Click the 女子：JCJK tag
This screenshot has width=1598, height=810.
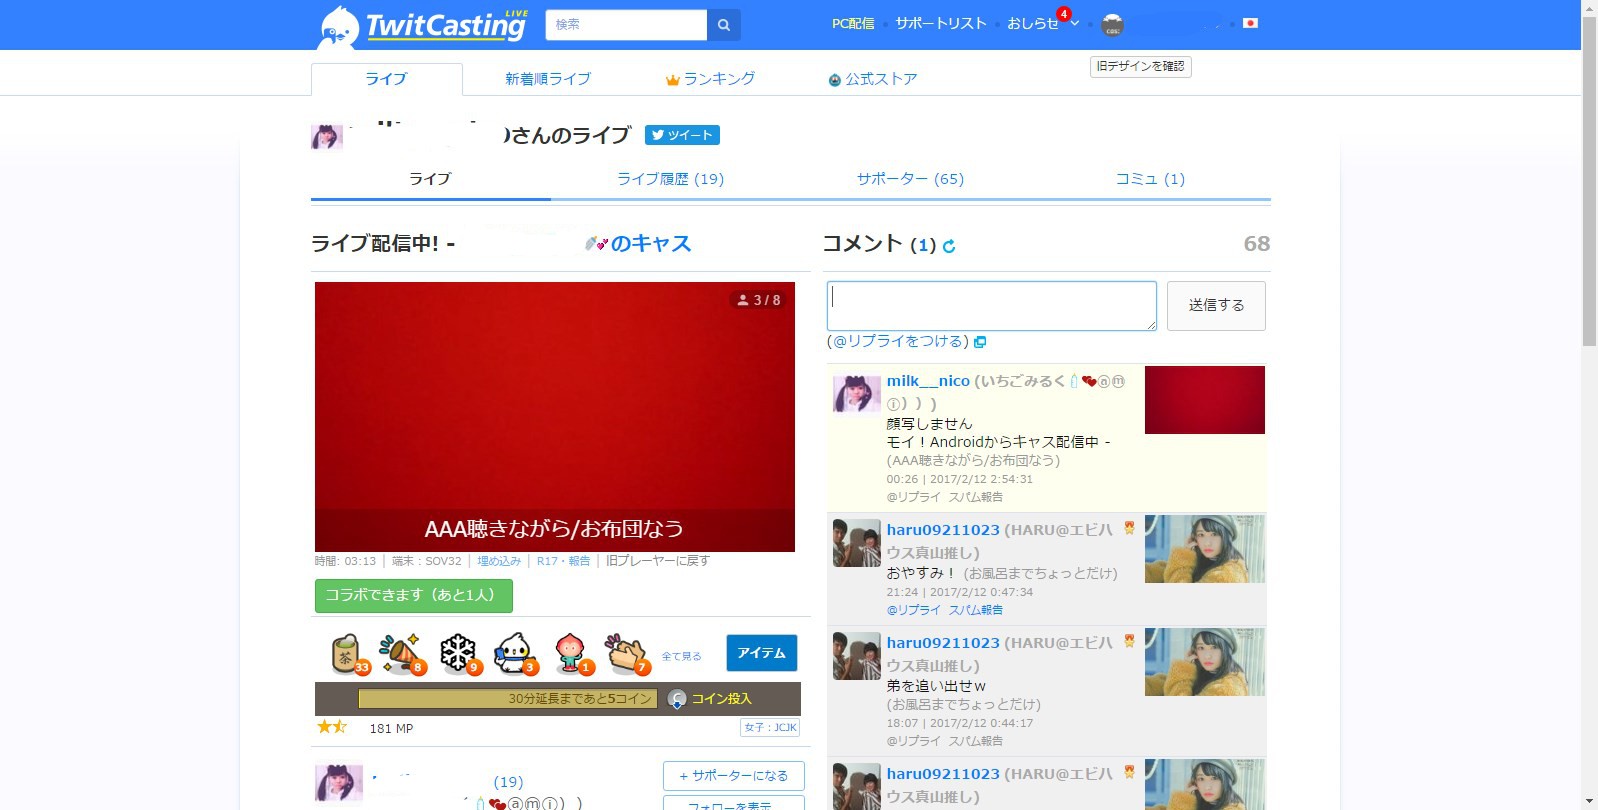[770, 728]
